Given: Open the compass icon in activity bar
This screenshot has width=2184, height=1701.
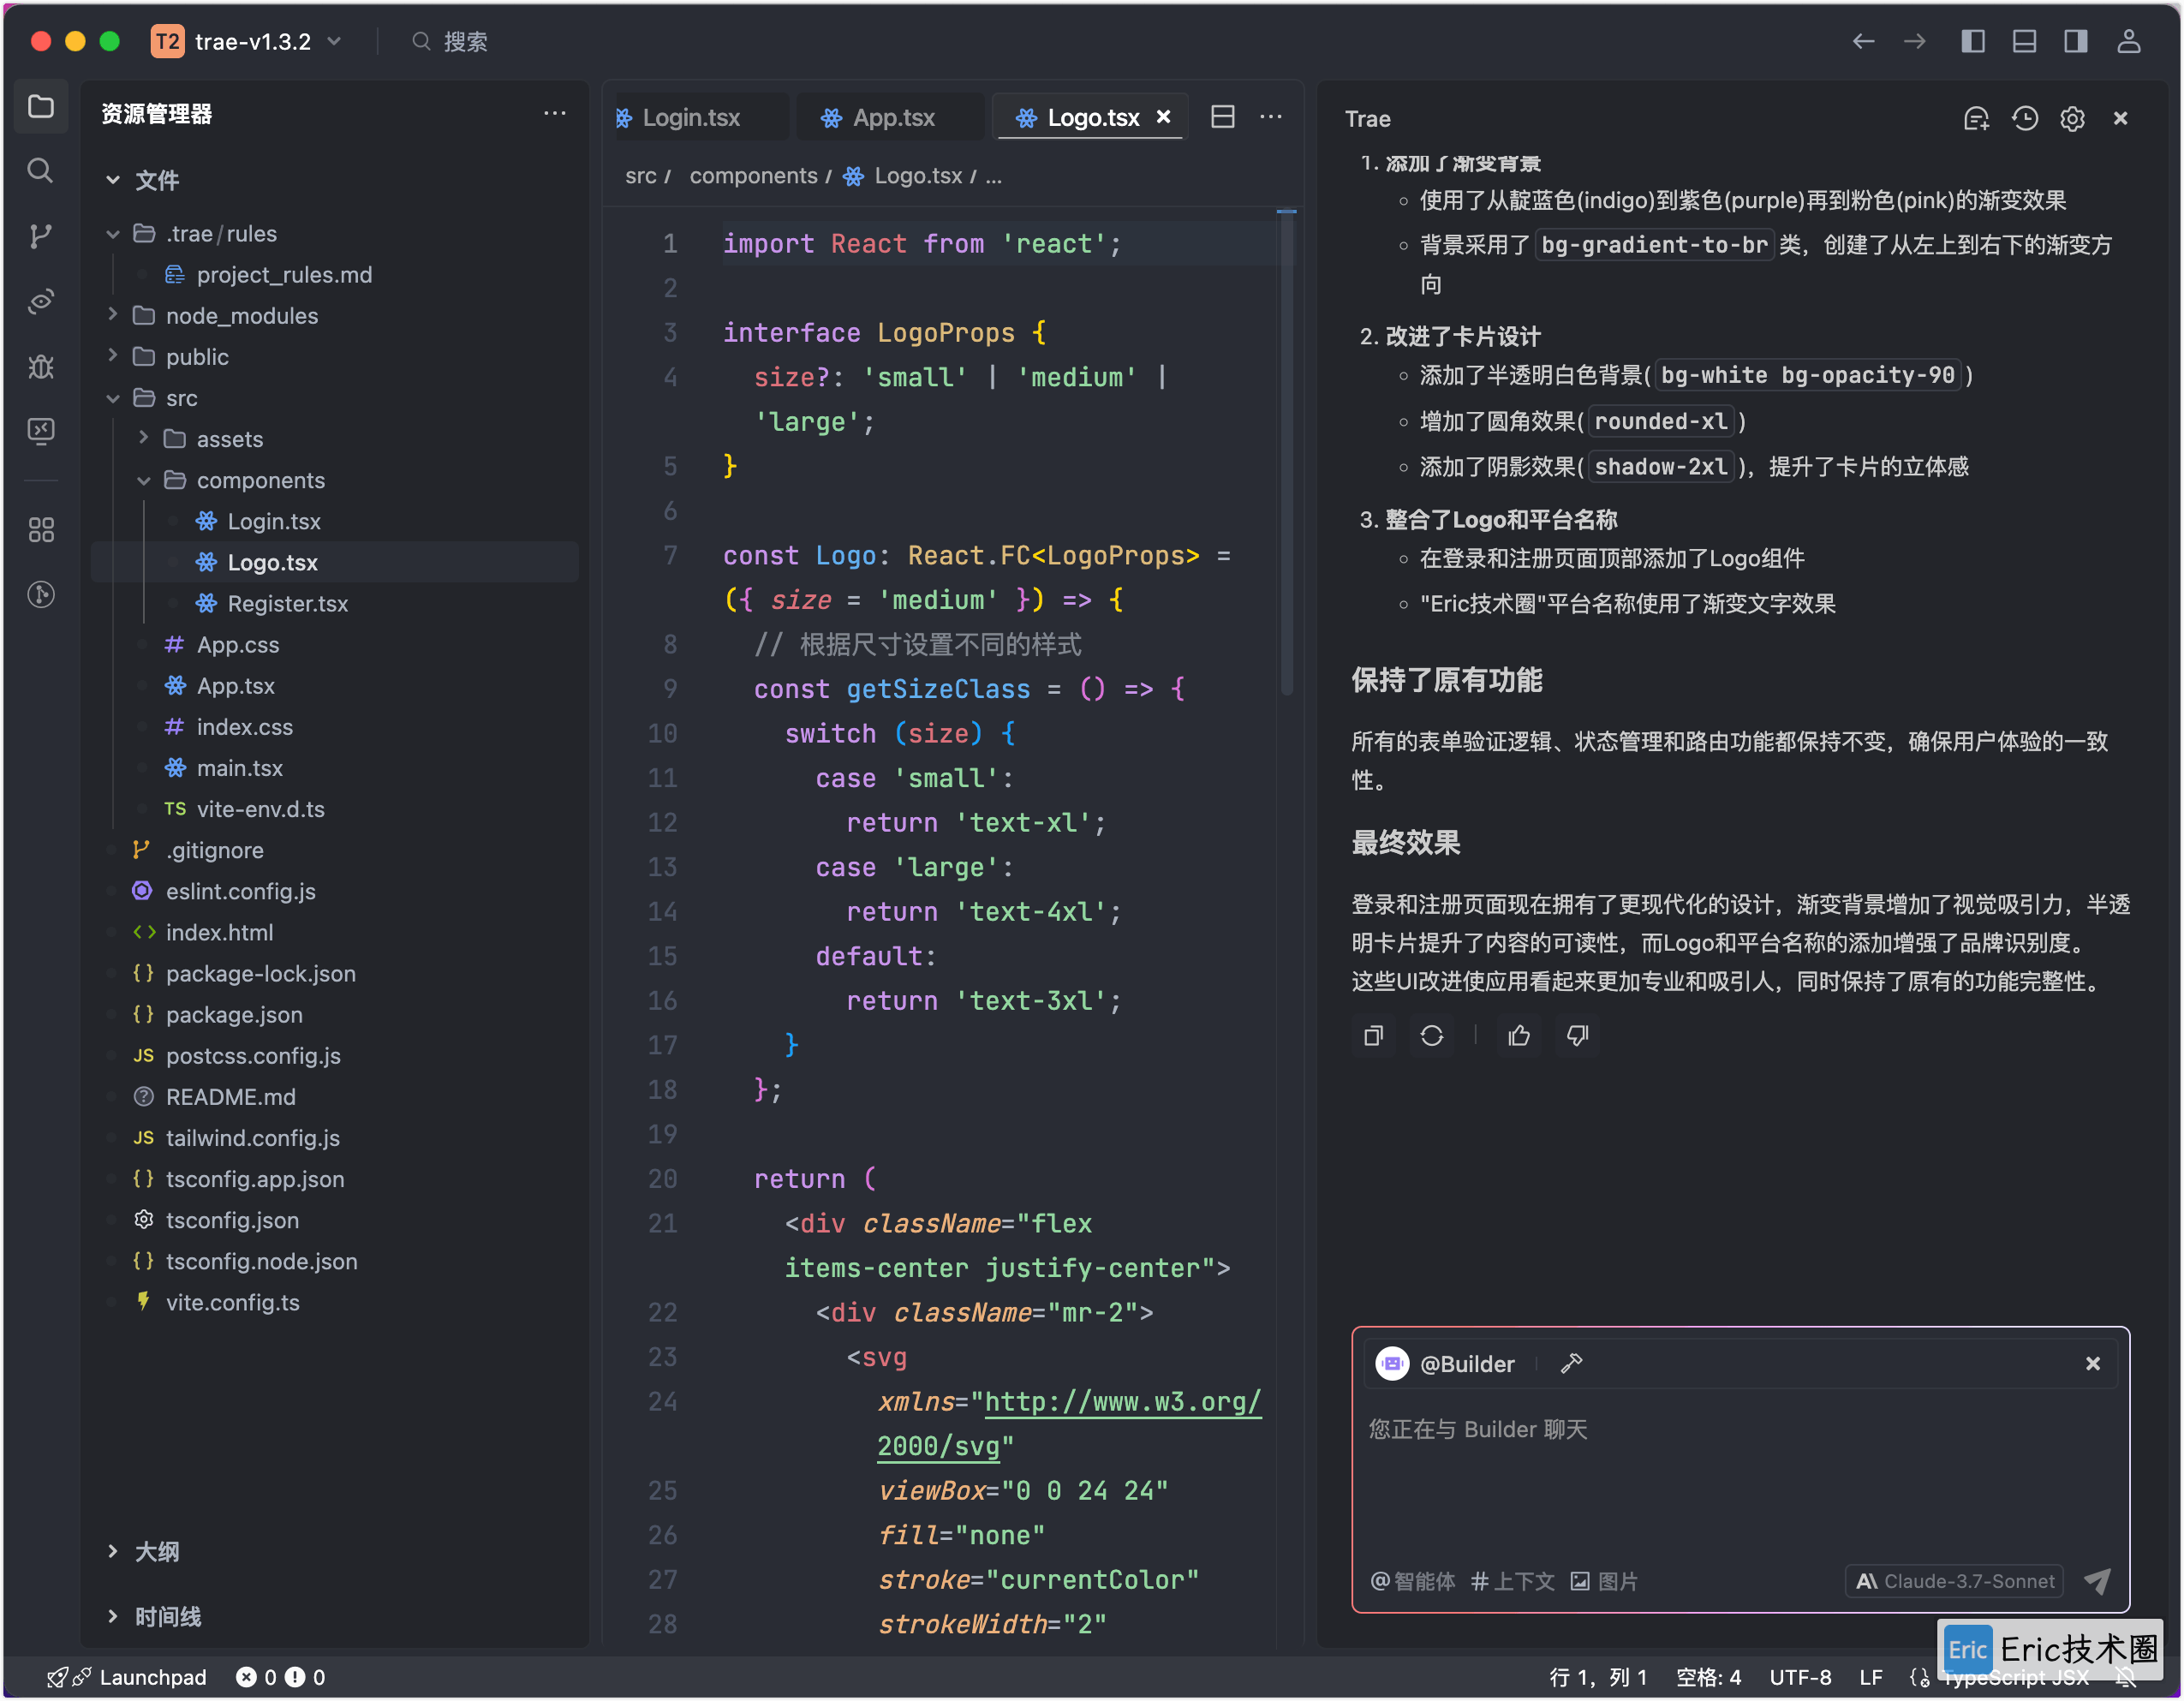Looking at the screenshot, I should pyautogui.click(x=41, y=595).
